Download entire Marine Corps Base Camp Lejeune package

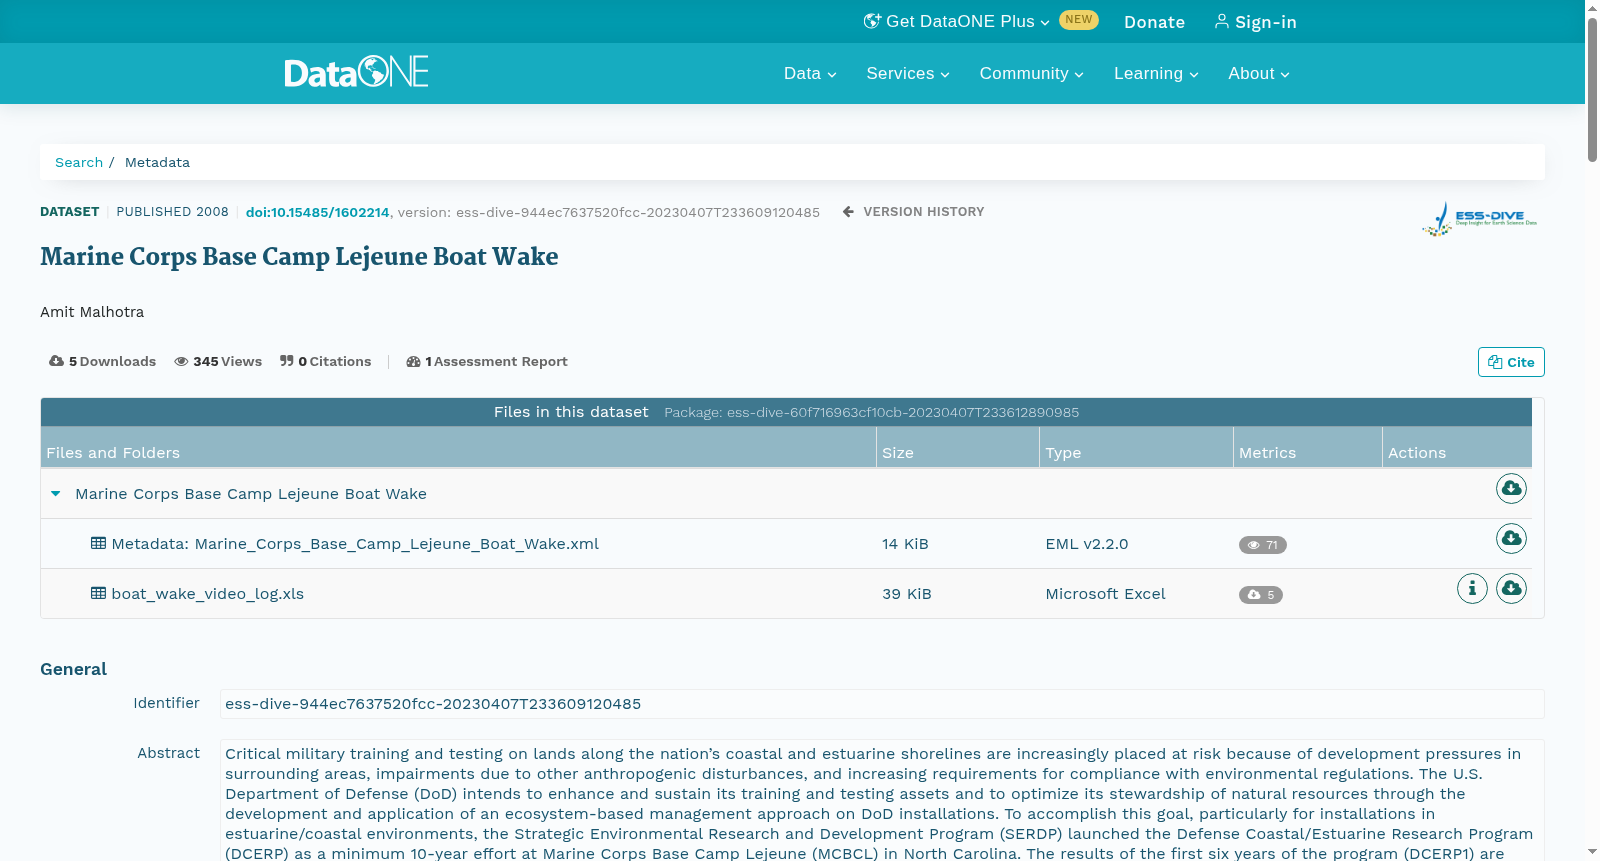1511,488
